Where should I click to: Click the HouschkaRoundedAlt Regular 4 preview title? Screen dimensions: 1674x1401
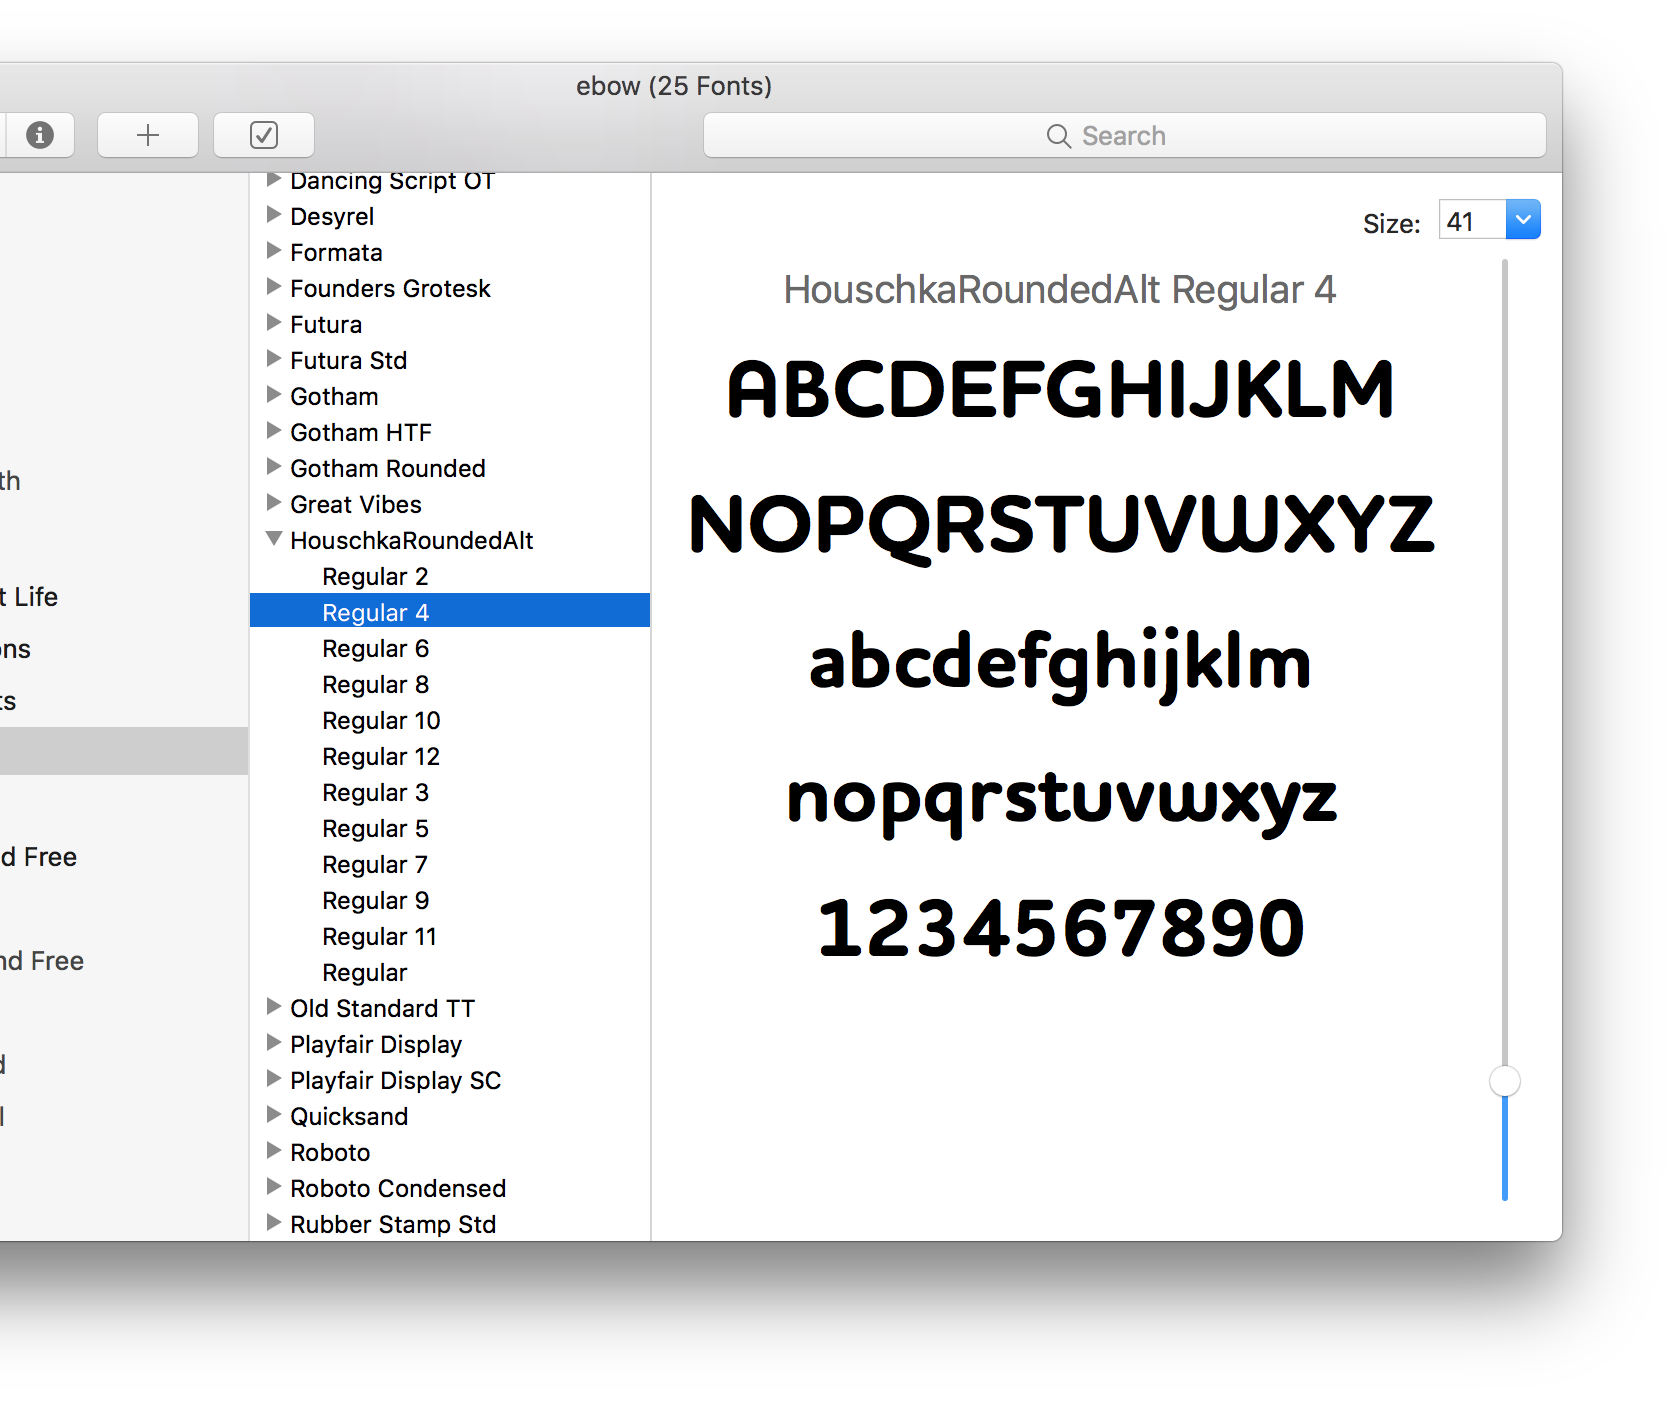tap(1060, 290)
